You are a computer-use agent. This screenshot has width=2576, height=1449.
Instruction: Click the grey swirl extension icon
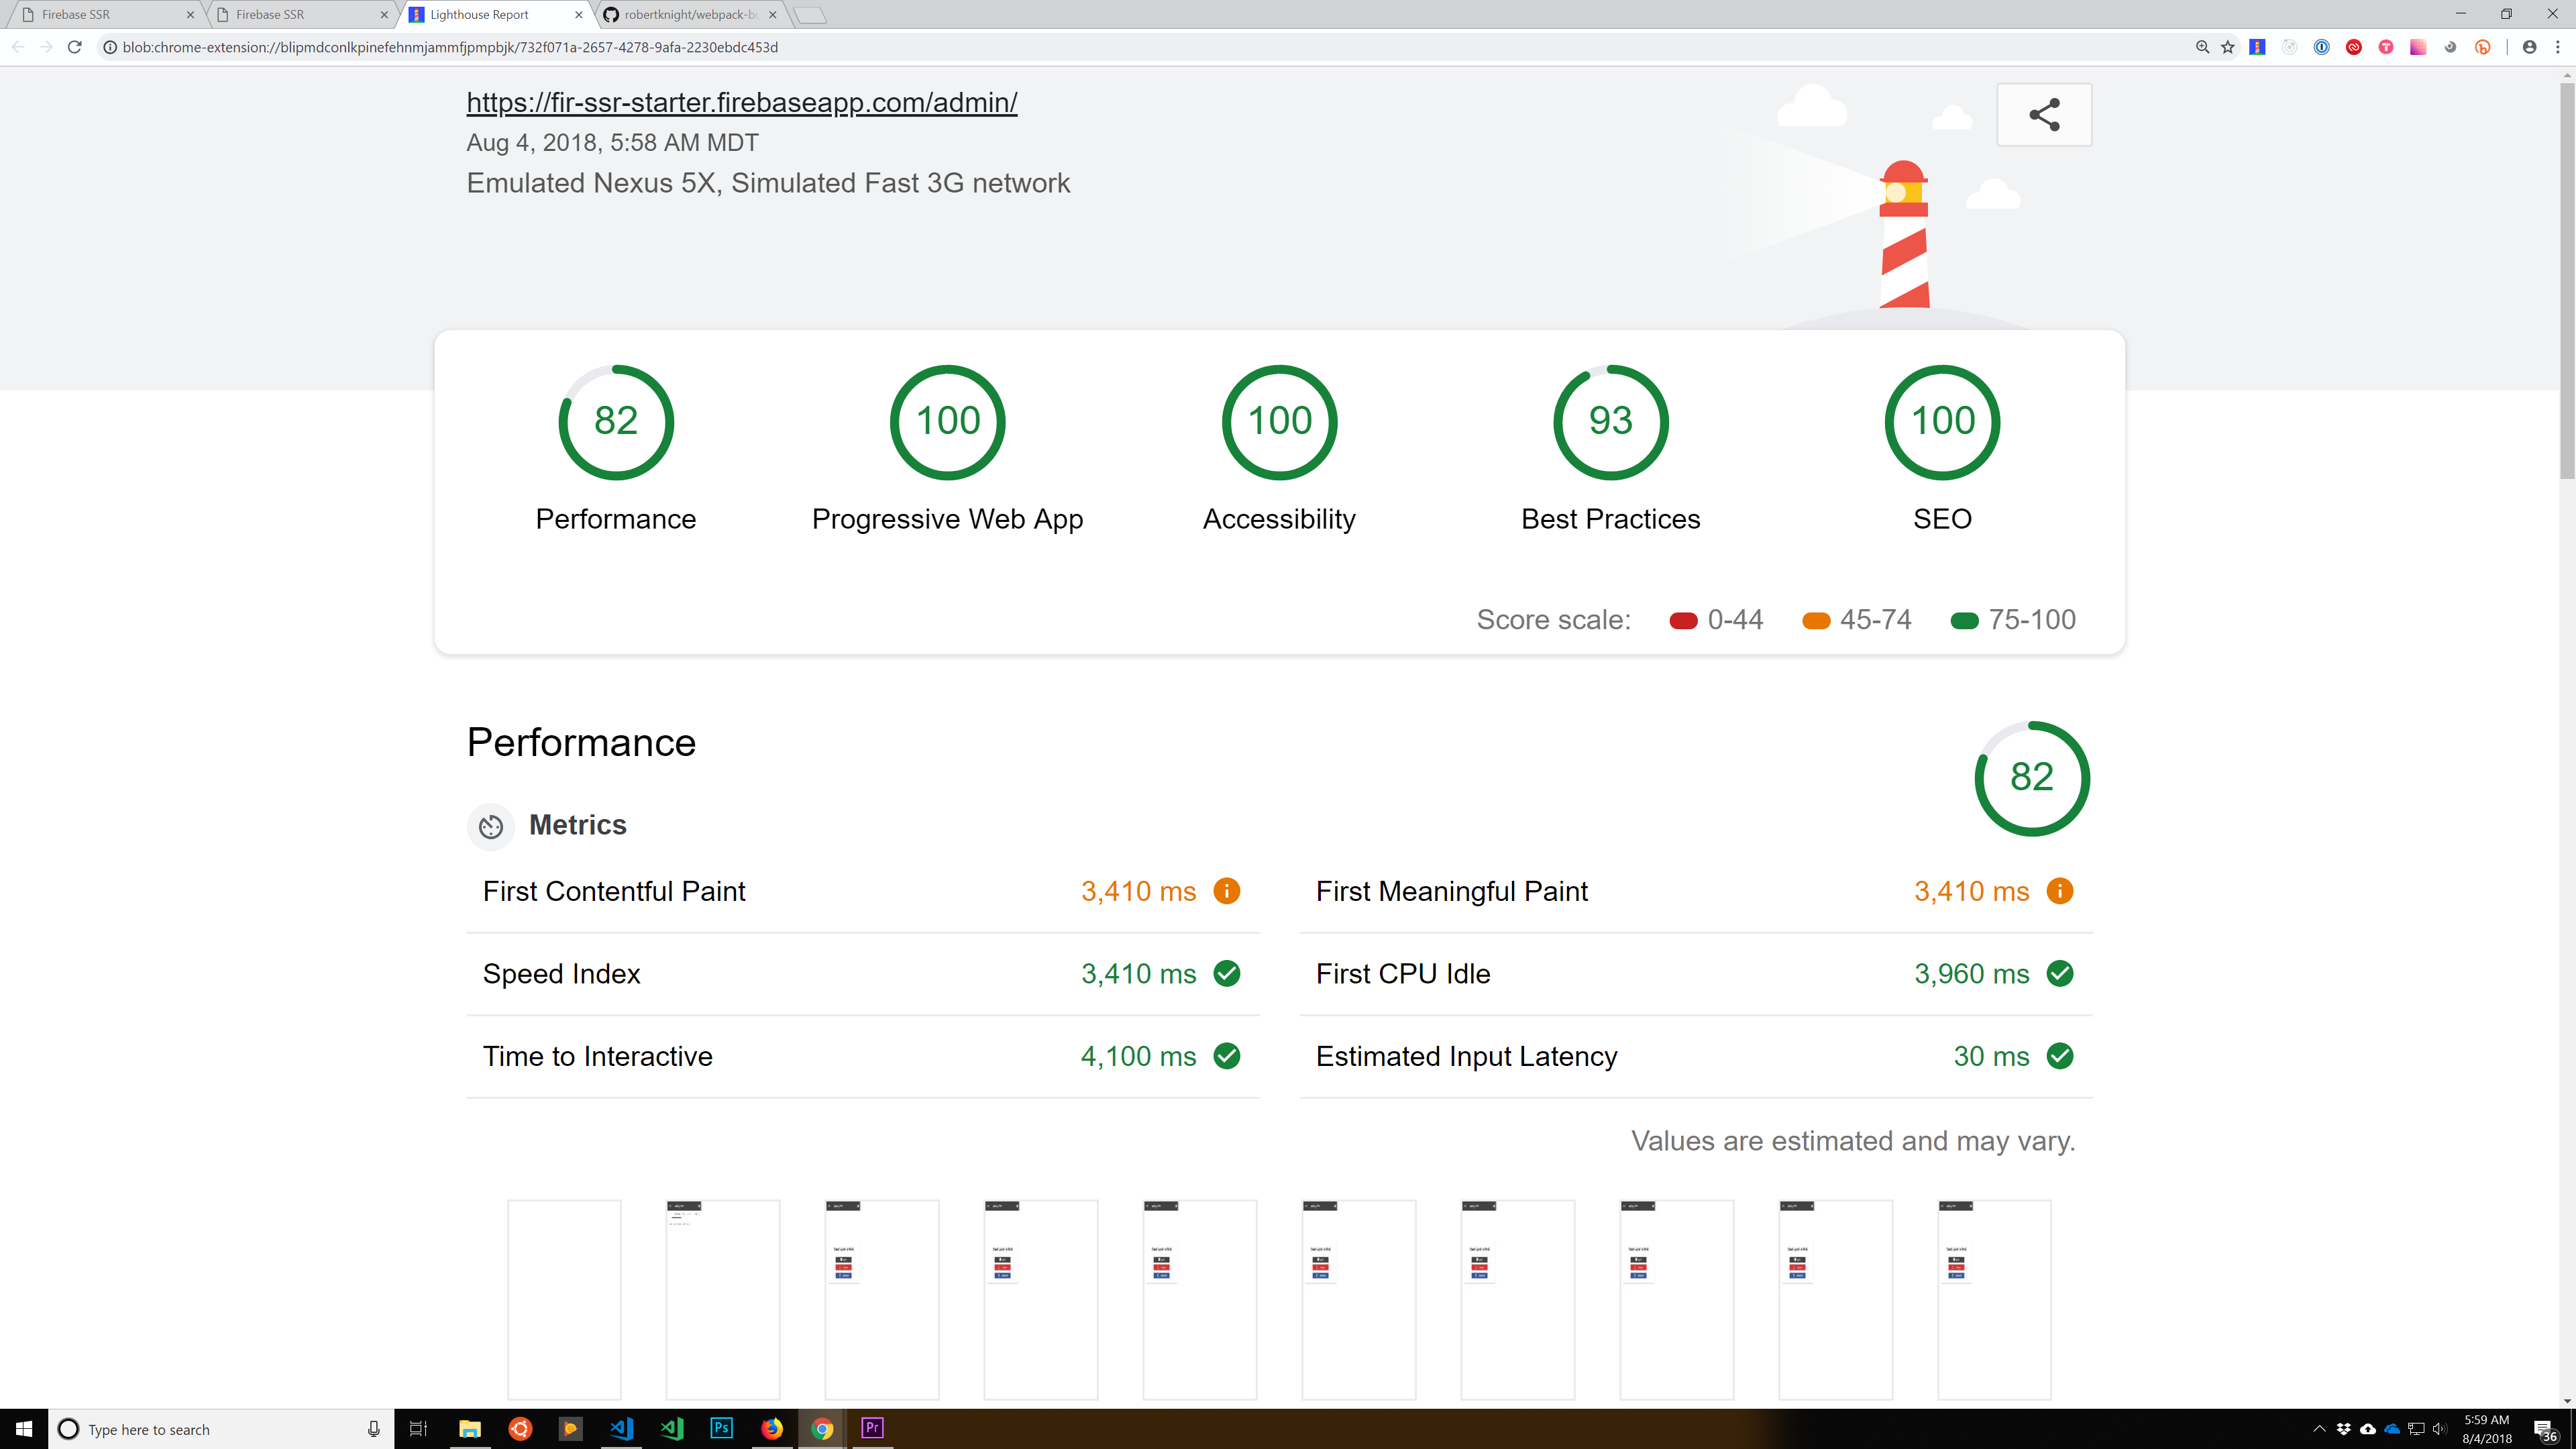(x=2450, y=47)
